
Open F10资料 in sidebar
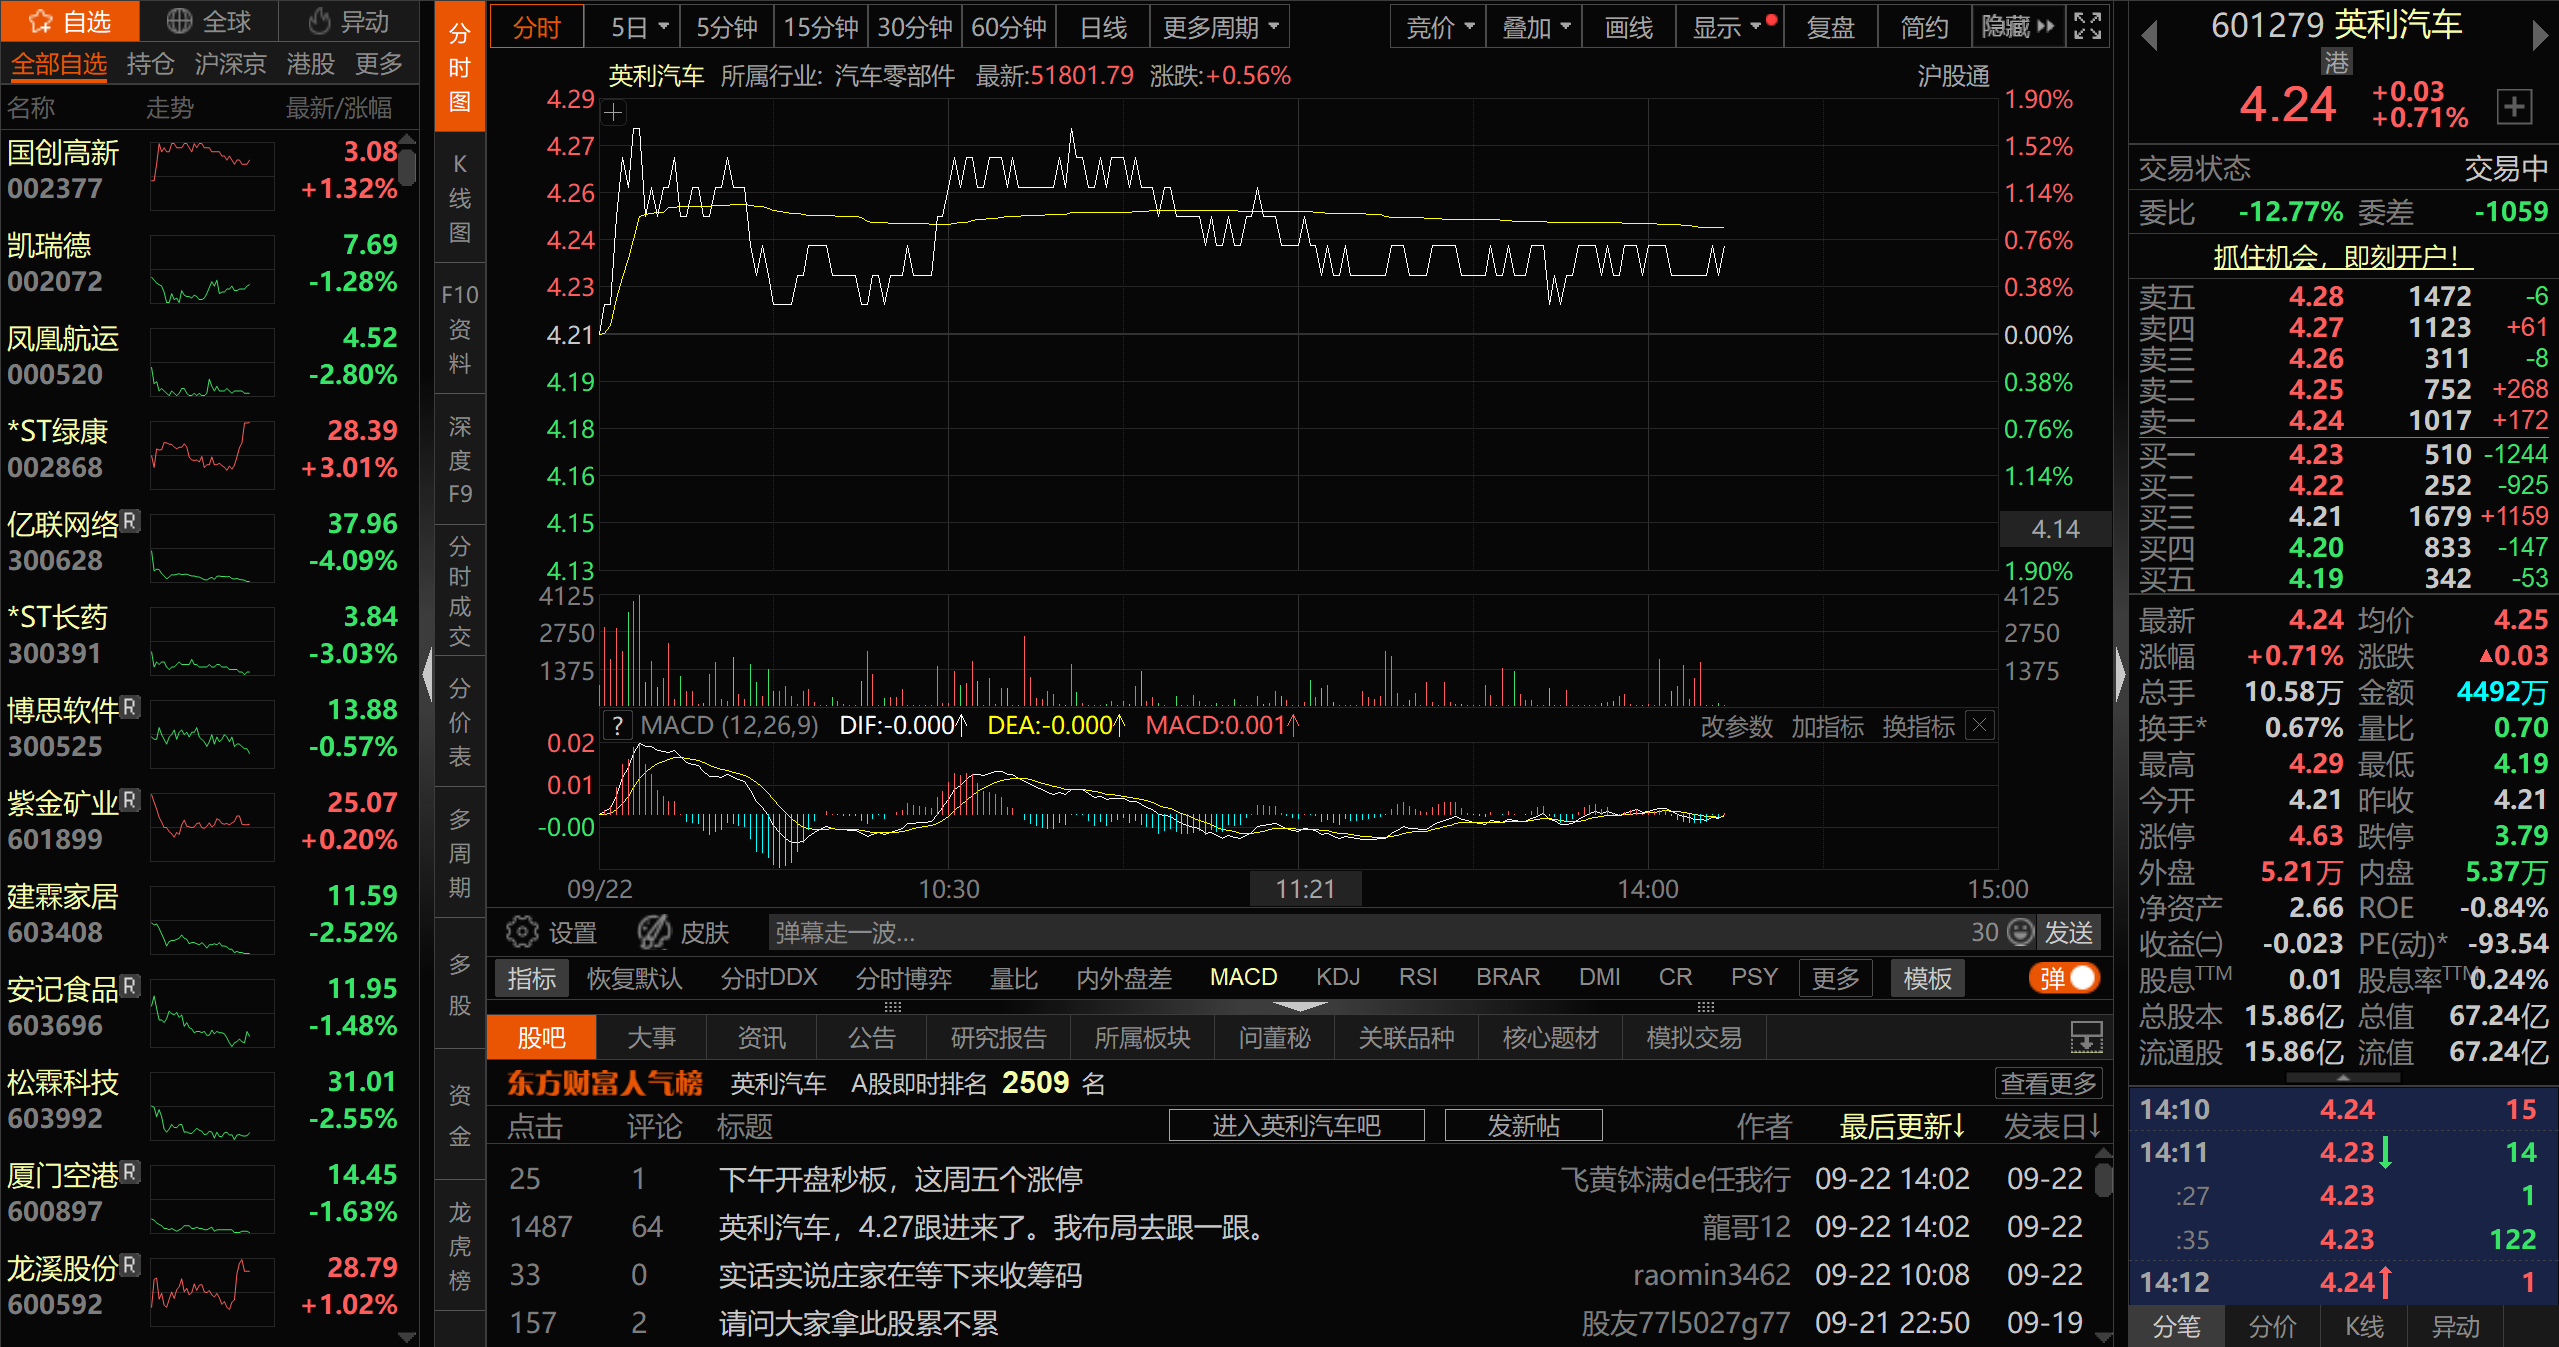pos(460,329)
